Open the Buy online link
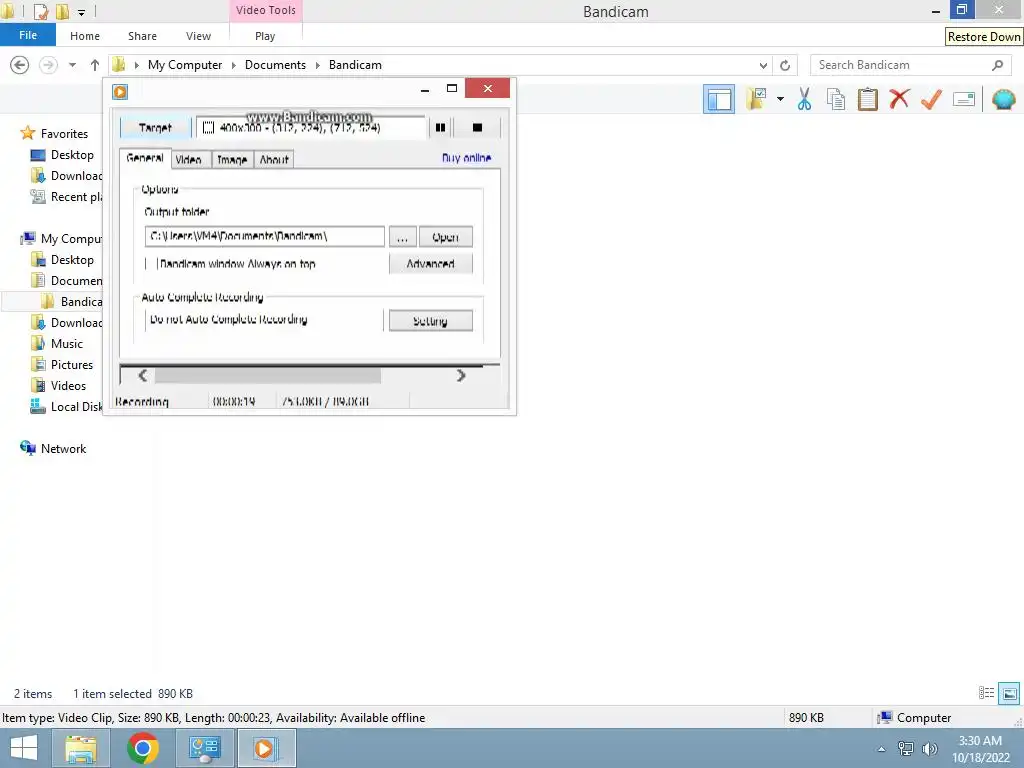This screenshot has height=768, width=1024. [x=466, y=158]
